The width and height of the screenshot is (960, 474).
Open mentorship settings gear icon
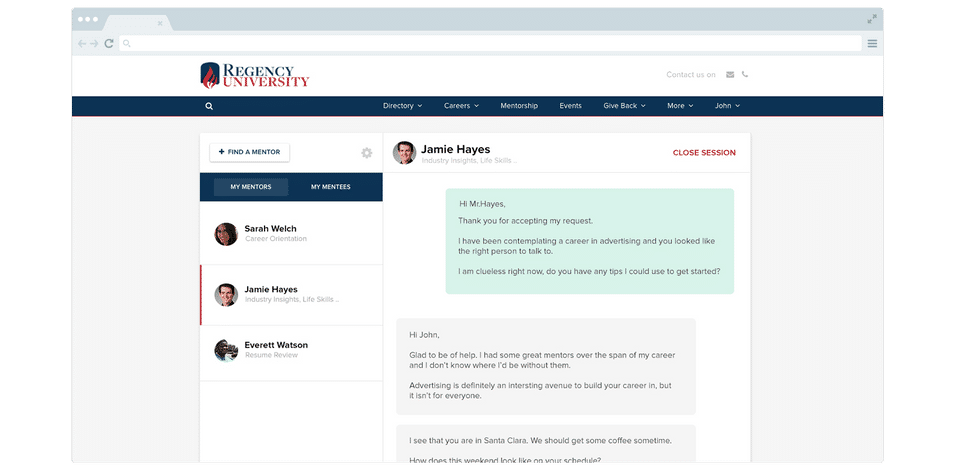pos(366,153)
